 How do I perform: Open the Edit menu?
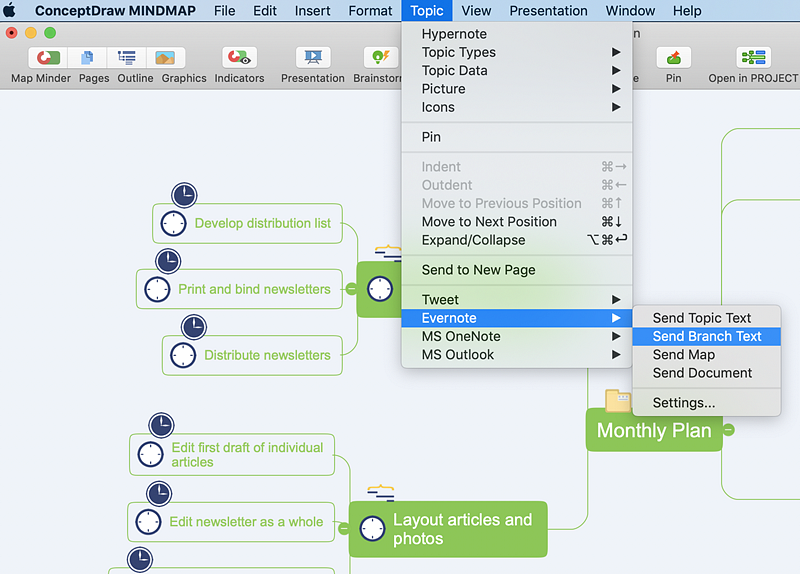265,11
